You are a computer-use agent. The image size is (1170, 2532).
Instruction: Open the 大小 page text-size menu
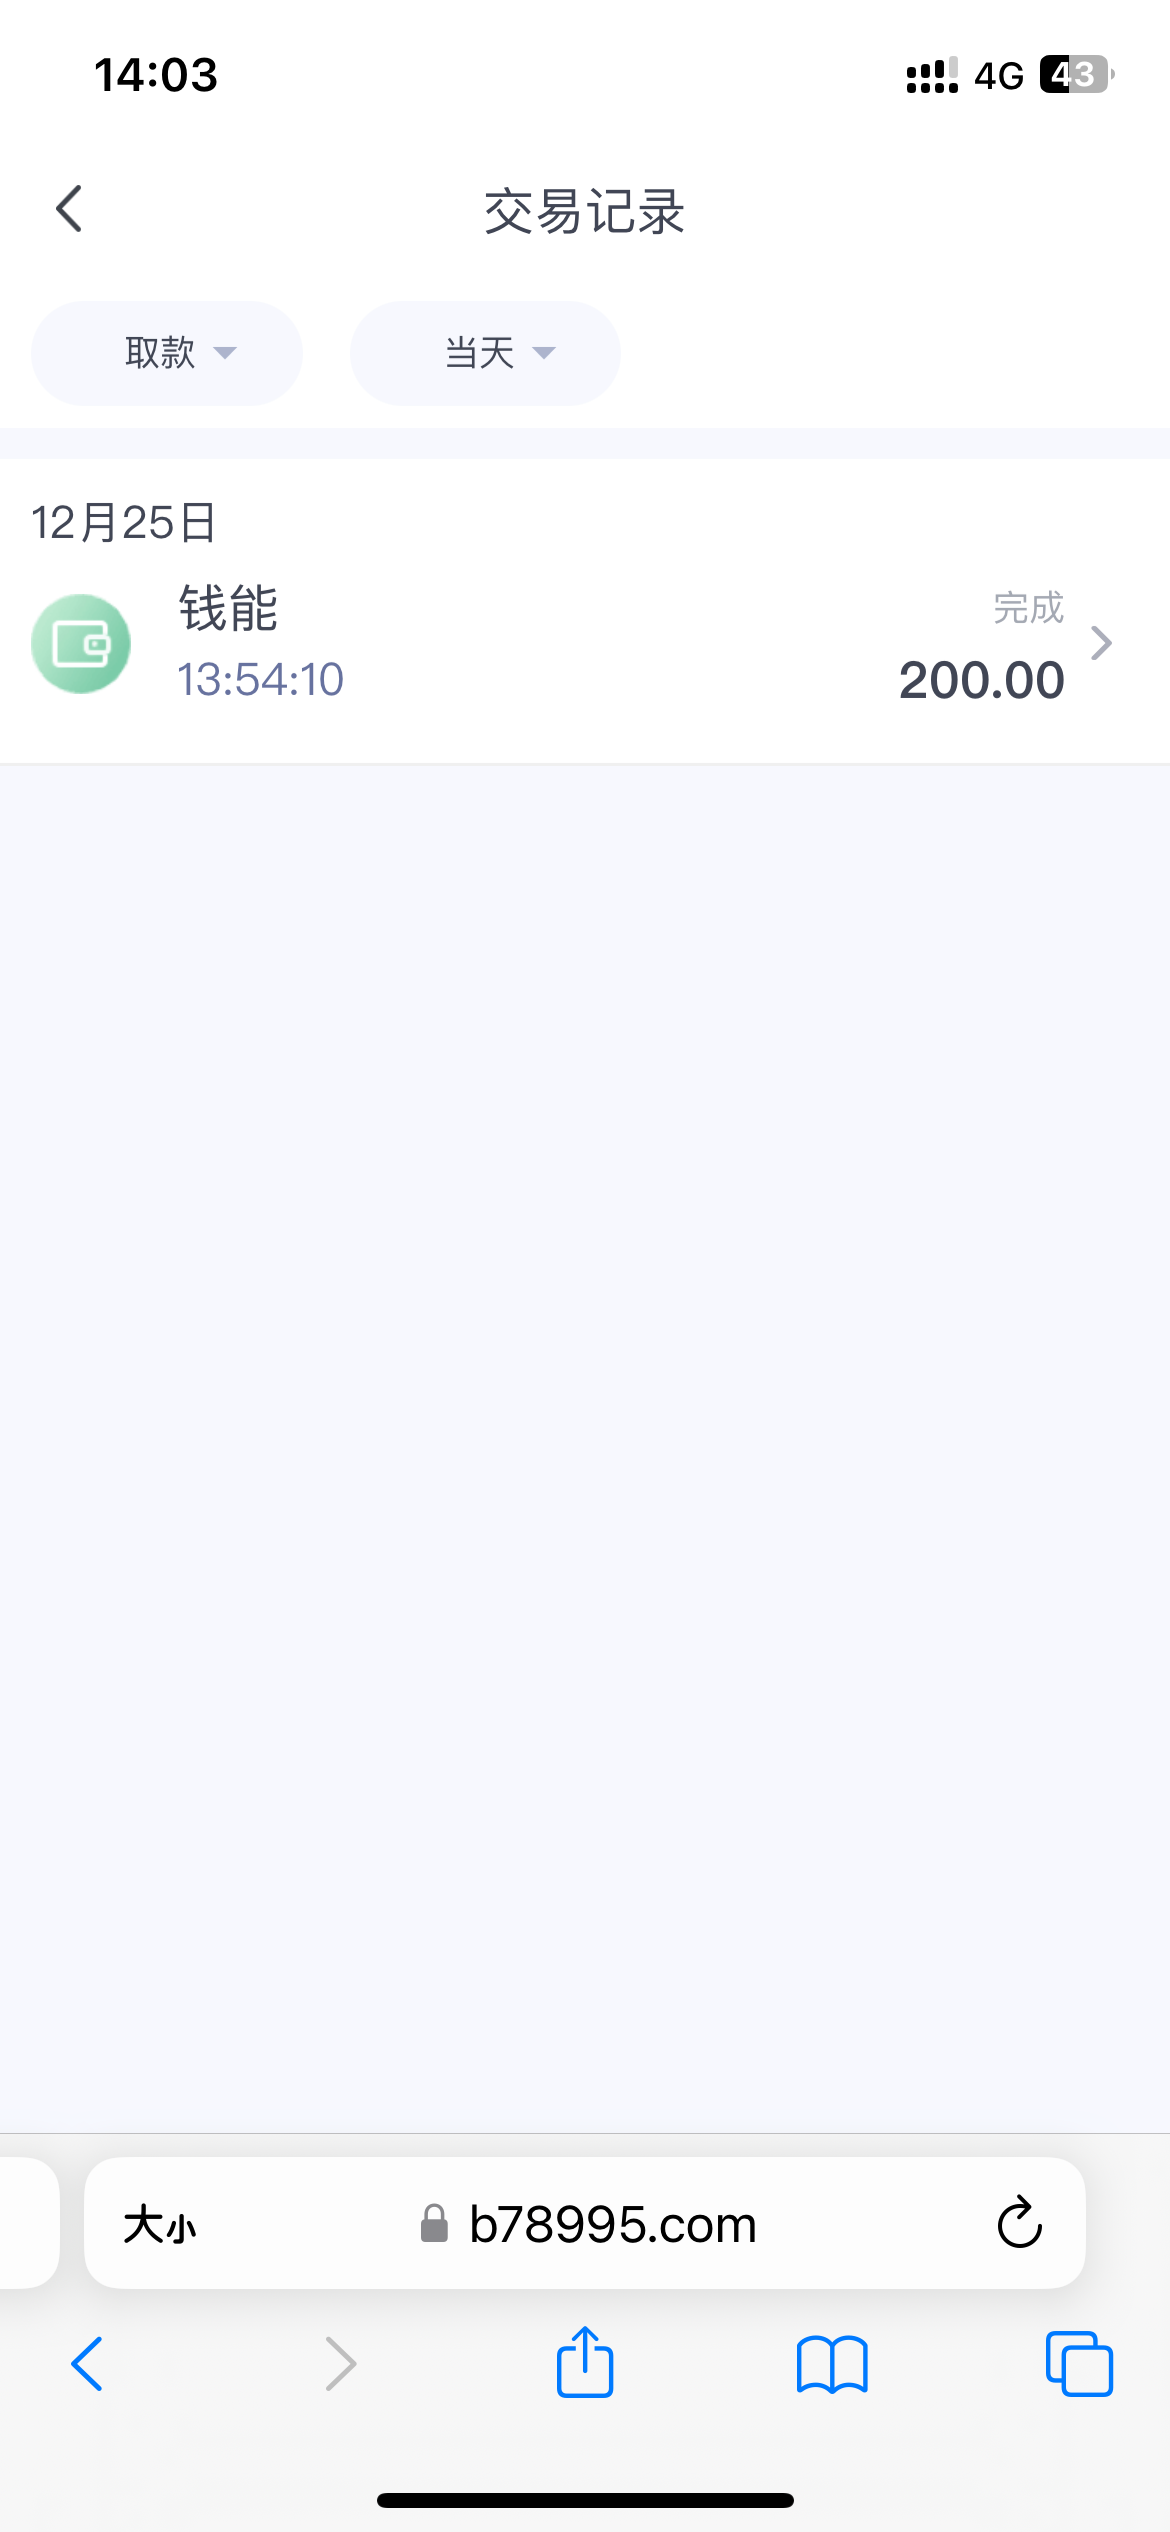pyautogui.click(x=160, y=2225)
